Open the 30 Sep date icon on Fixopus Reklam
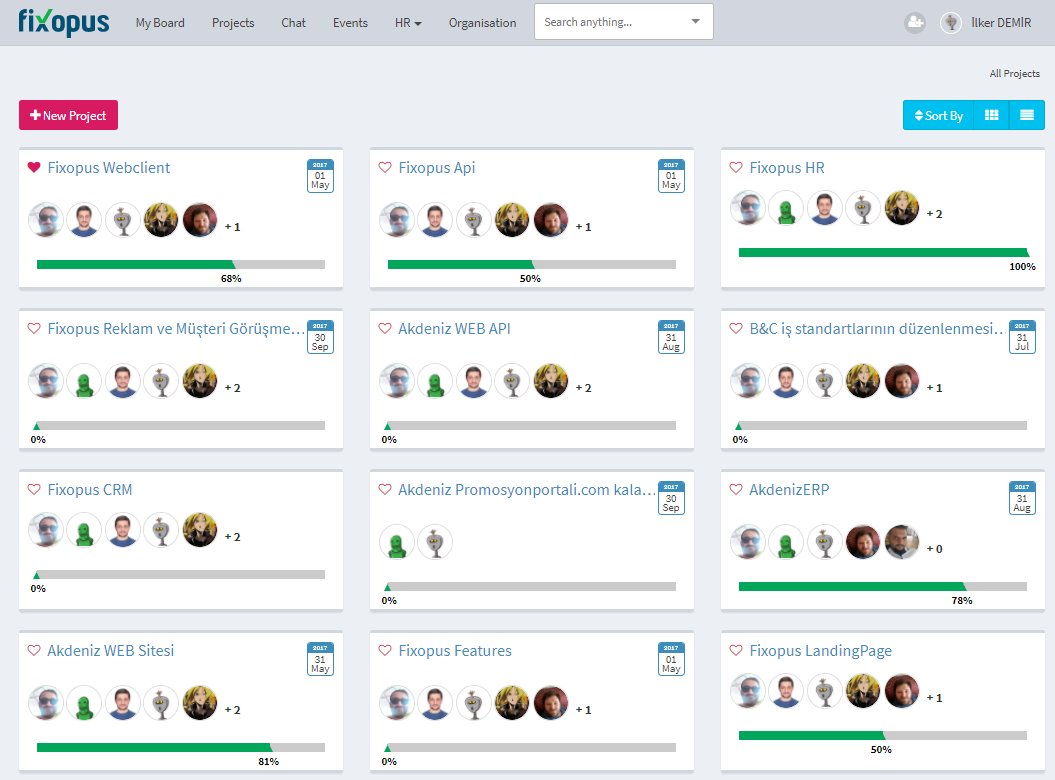This screenshot has height=780, width=1055. (320, 337)
